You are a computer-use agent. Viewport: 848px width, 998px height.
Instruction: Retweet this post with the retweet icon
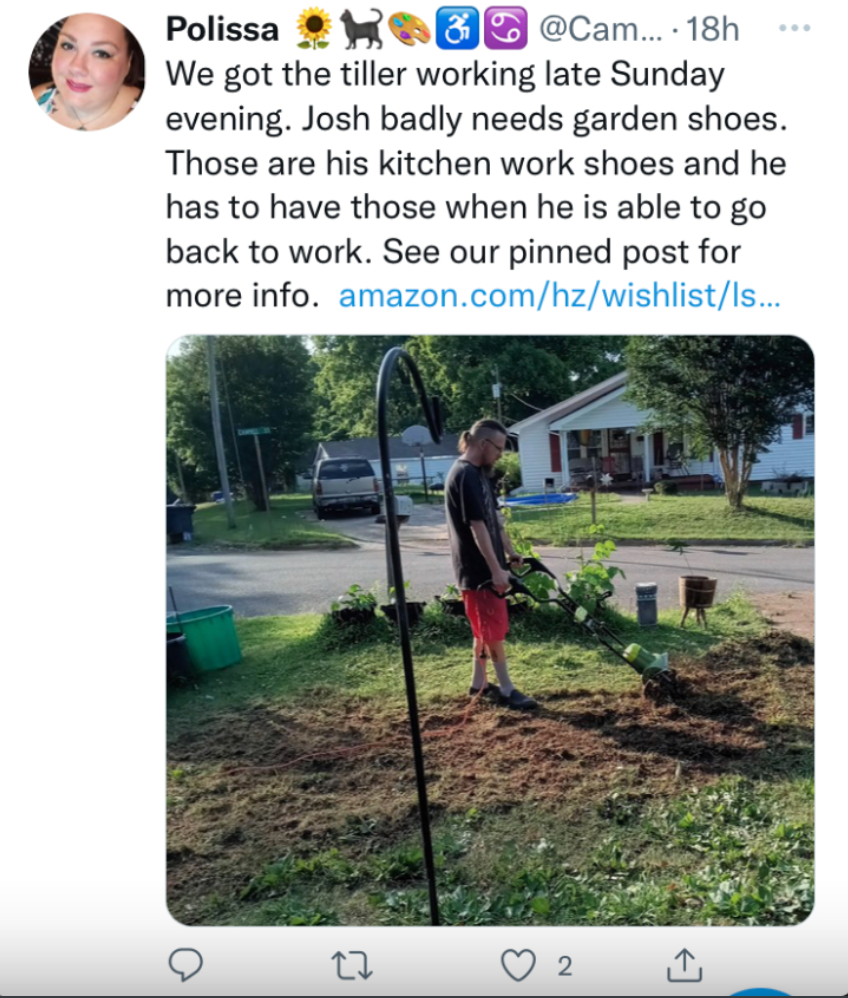pyautogui.click(x=352, y=966)
